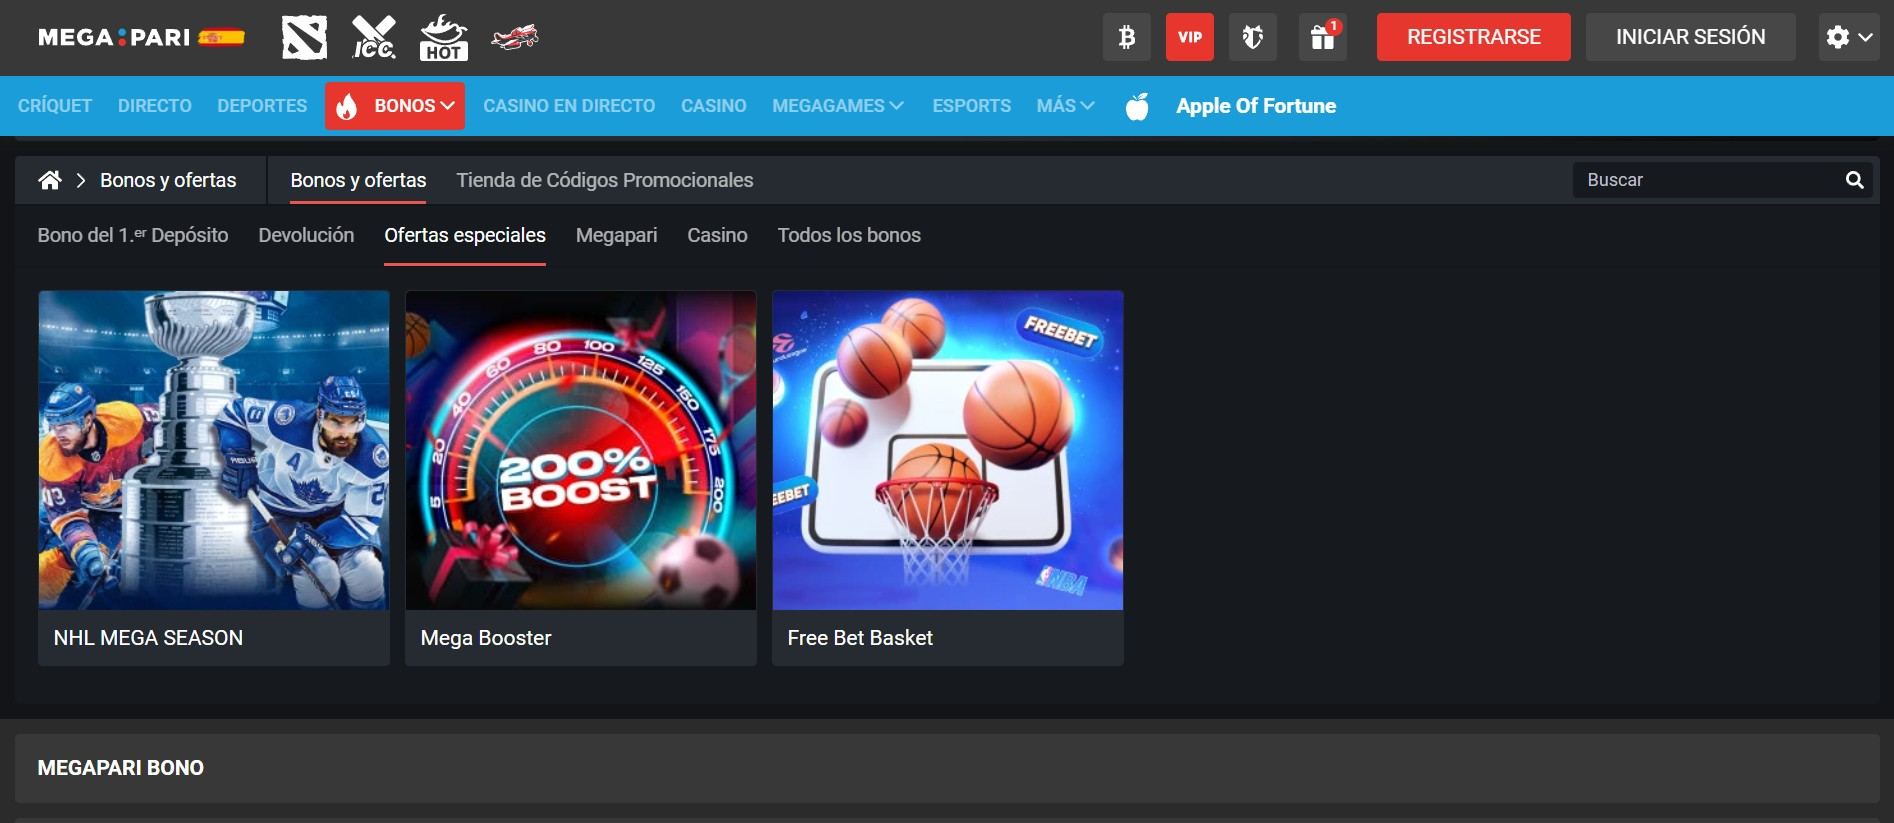Go to the home page via house icon
1894x823 pixels.
click(x=50, y=180)
